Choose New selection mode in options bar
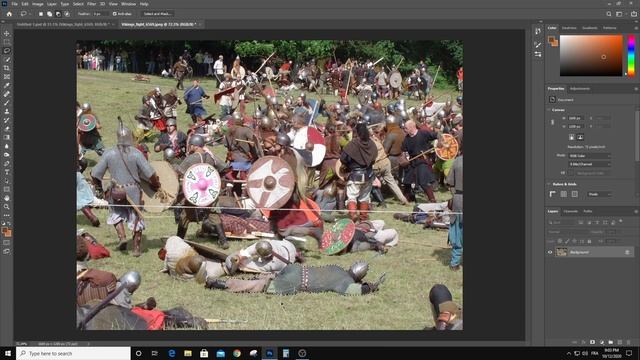The width and height of the screenshot is (640, 360). tap(41, 14)
